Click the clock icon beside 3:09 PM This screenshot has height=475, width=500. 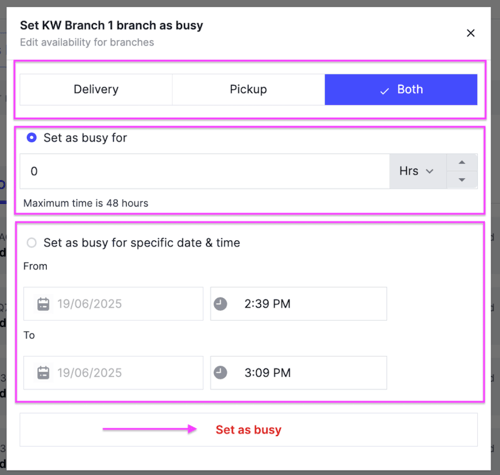click(x=220, y=373)
